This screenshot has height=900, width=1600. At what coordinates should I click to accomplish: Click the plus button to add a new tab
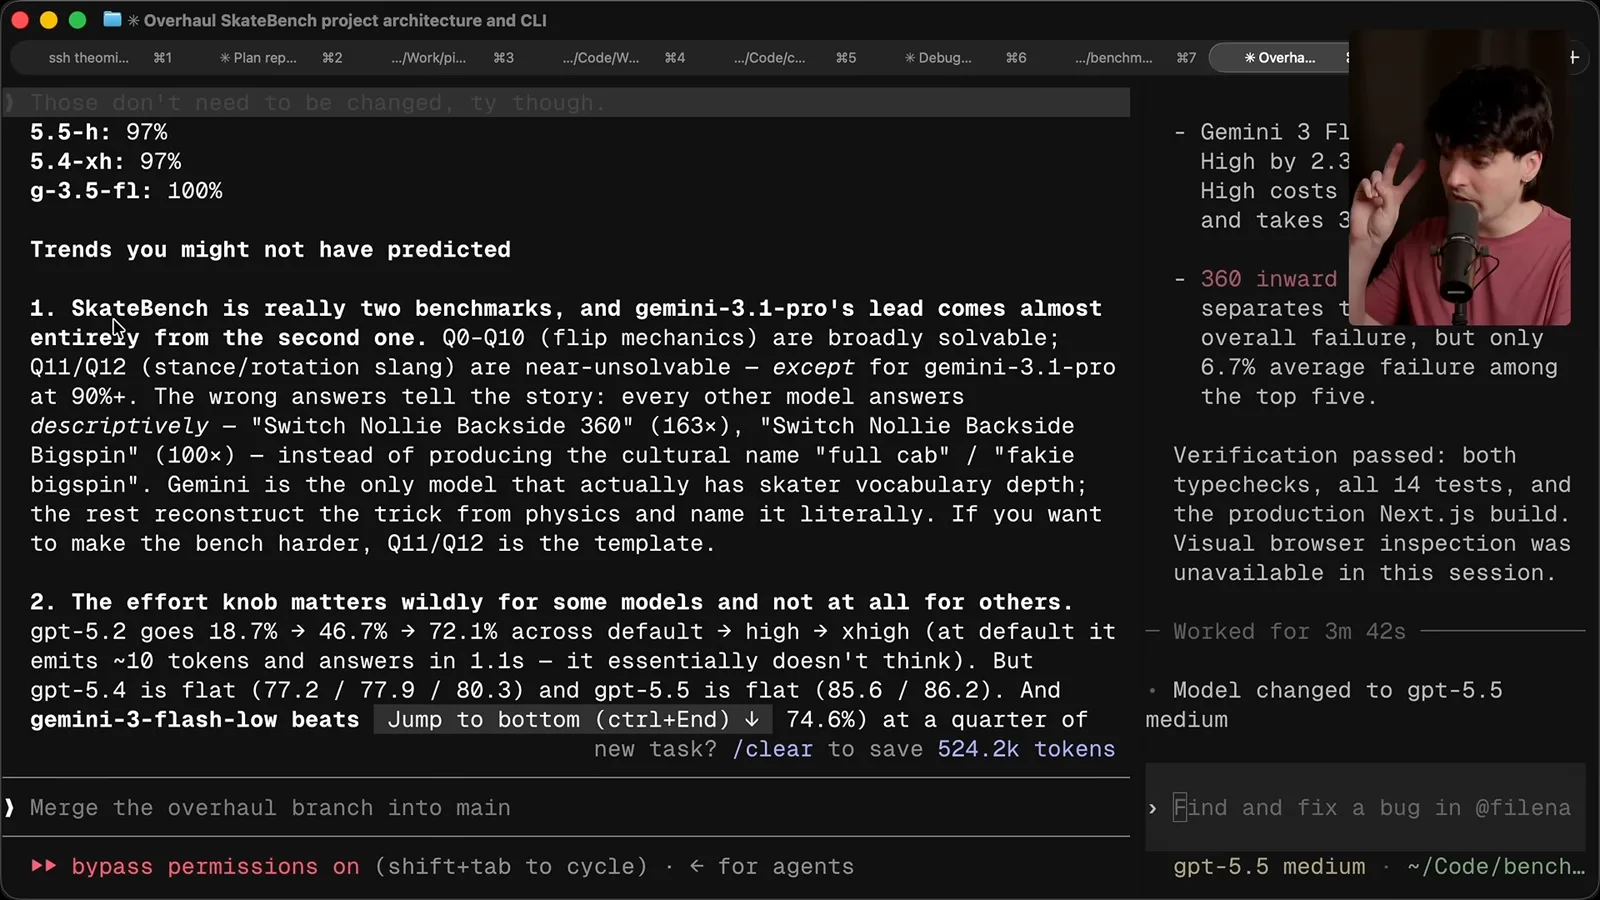[1574, 58]
